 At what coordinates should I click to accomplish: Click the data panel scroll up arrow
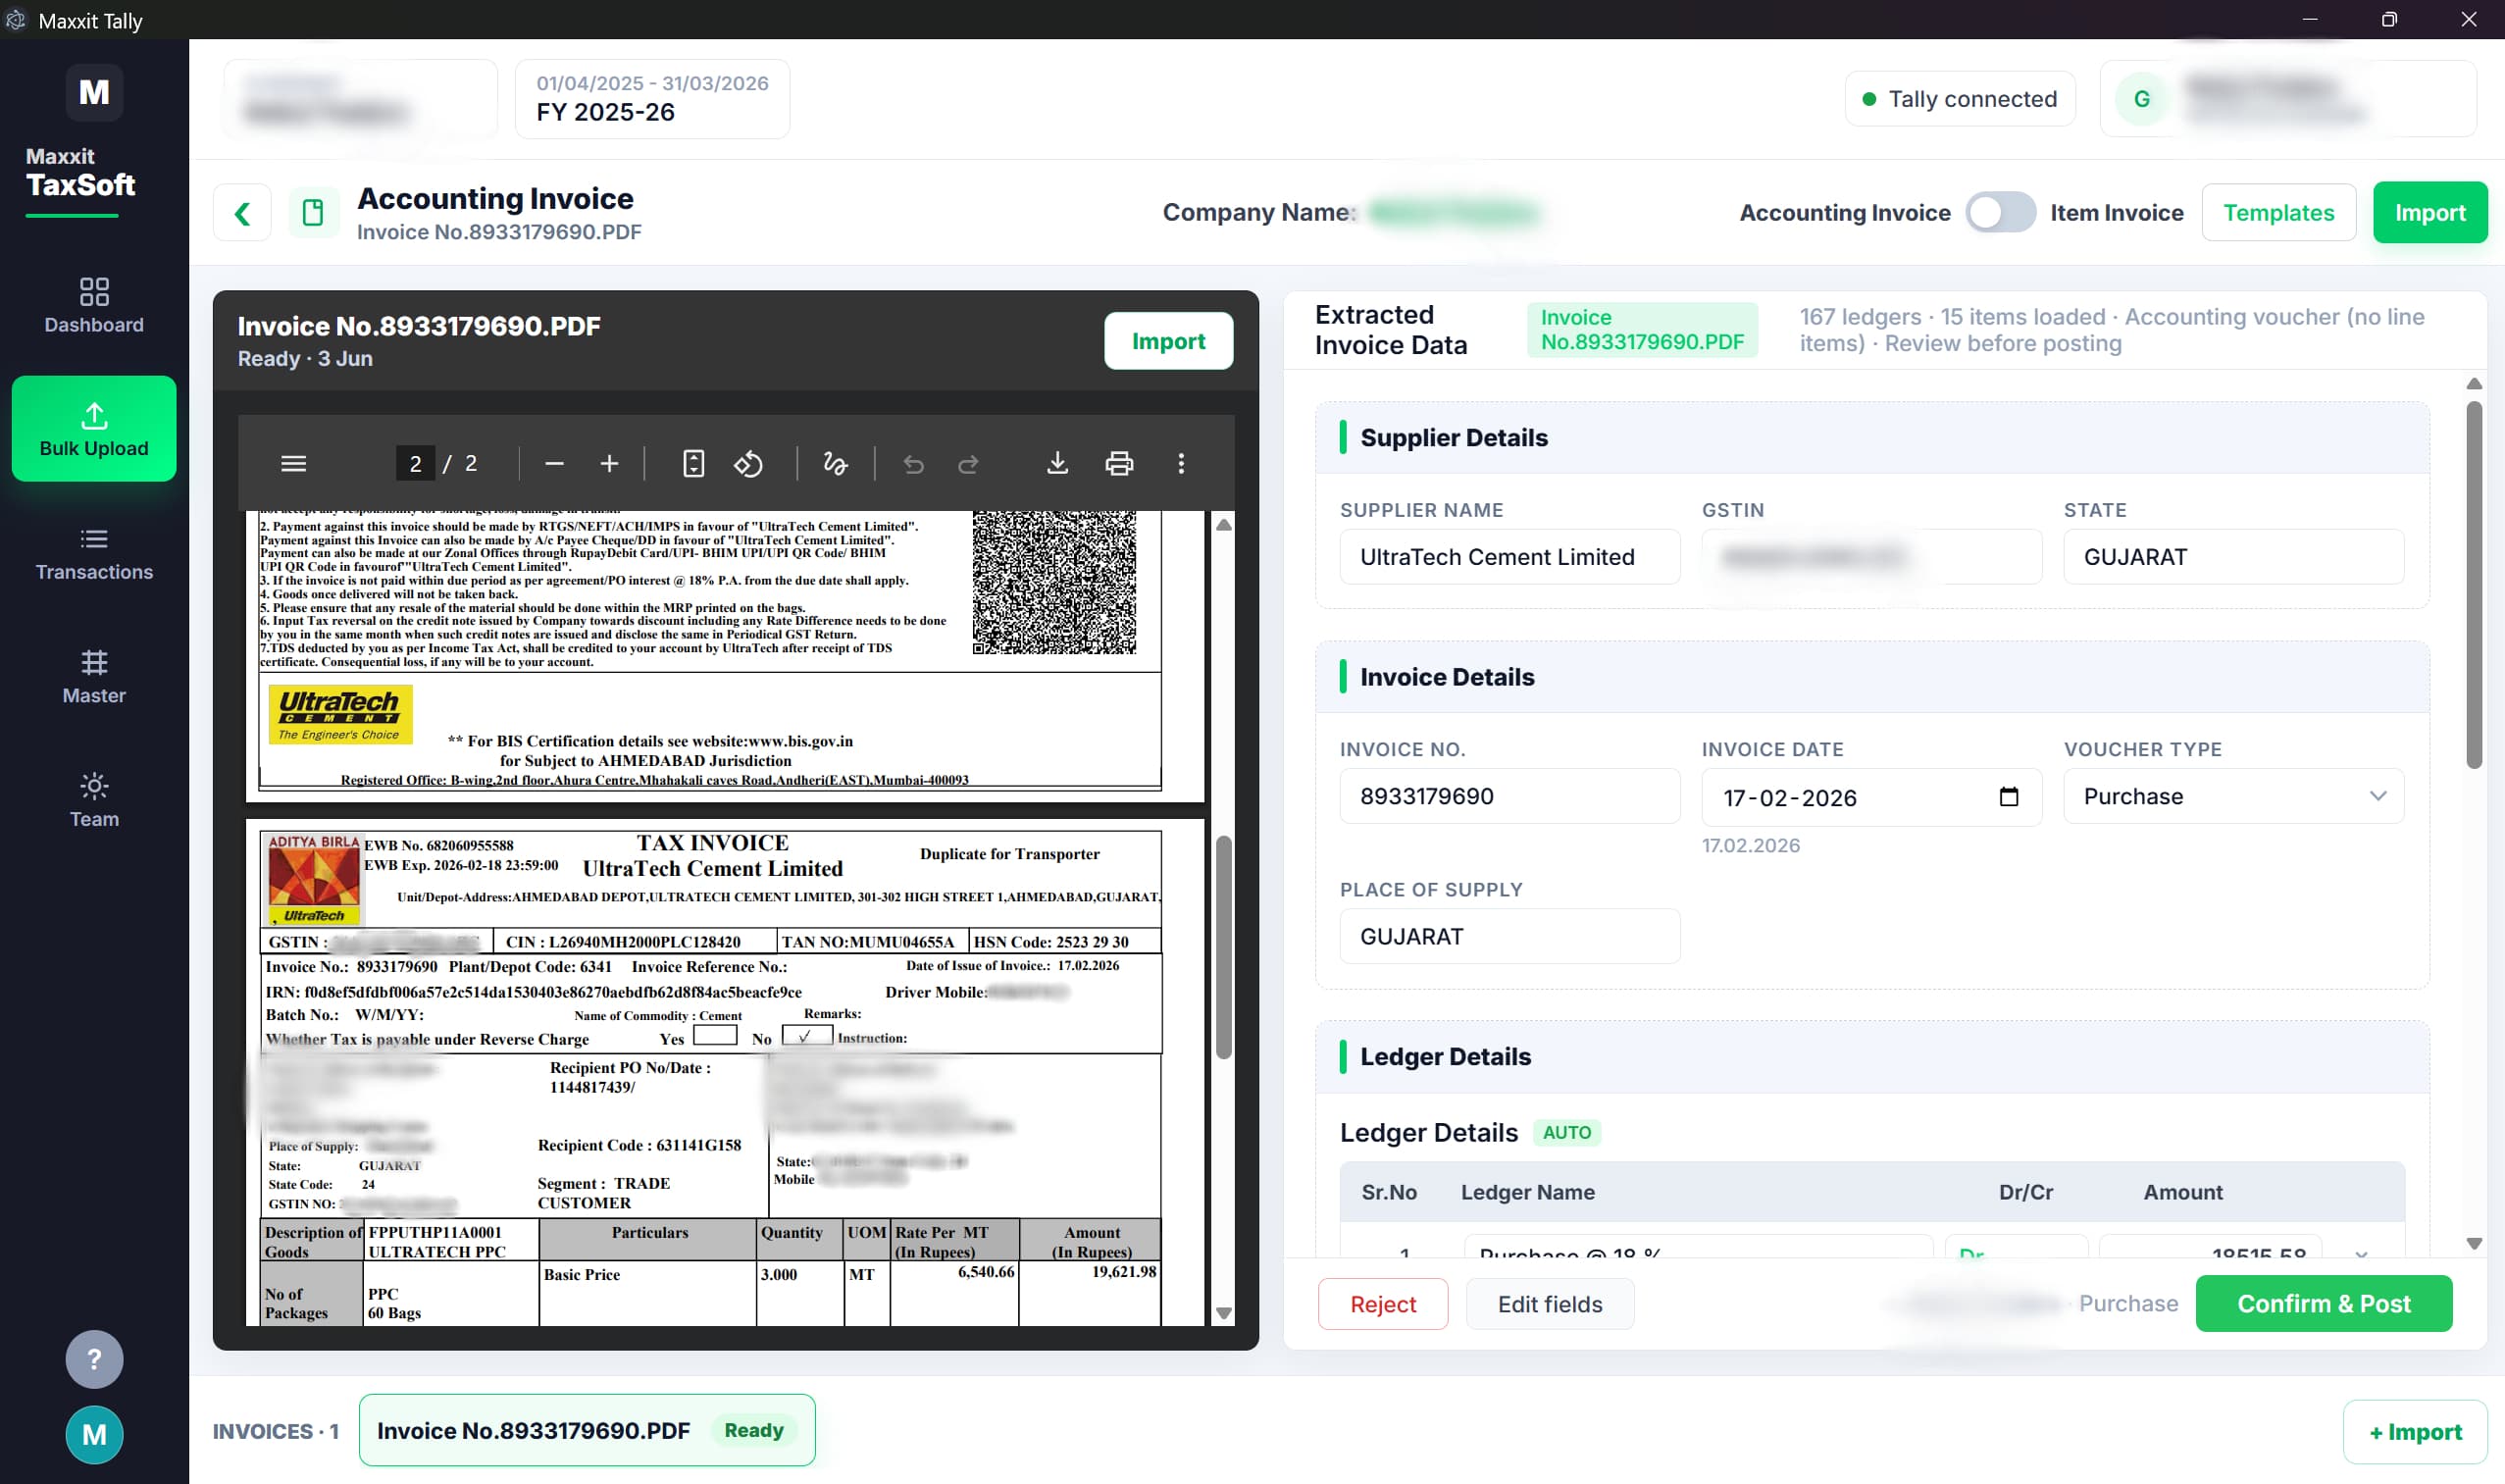pos(2473,384)
